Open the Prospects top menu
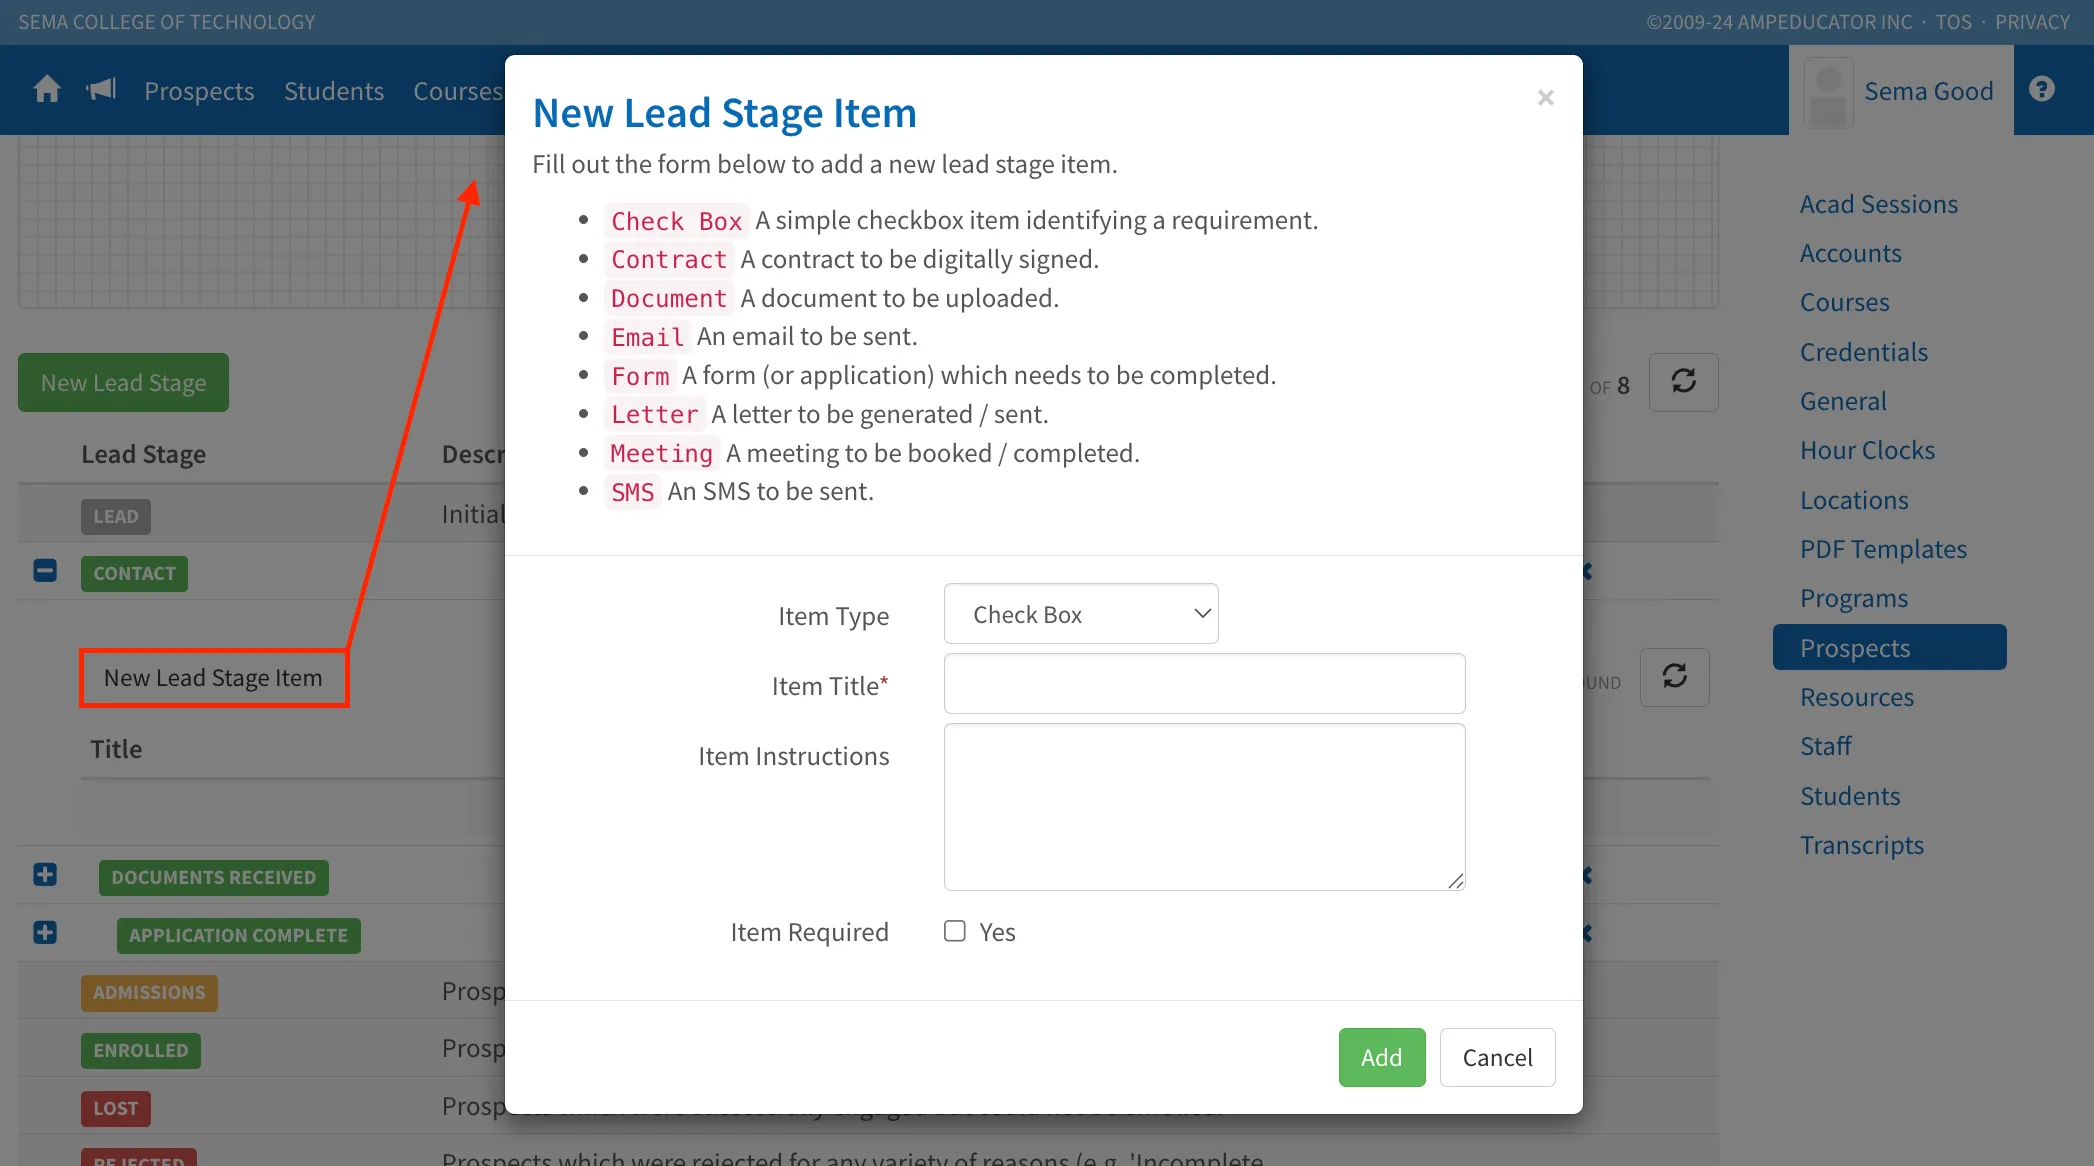 click(x=199, y=91)
